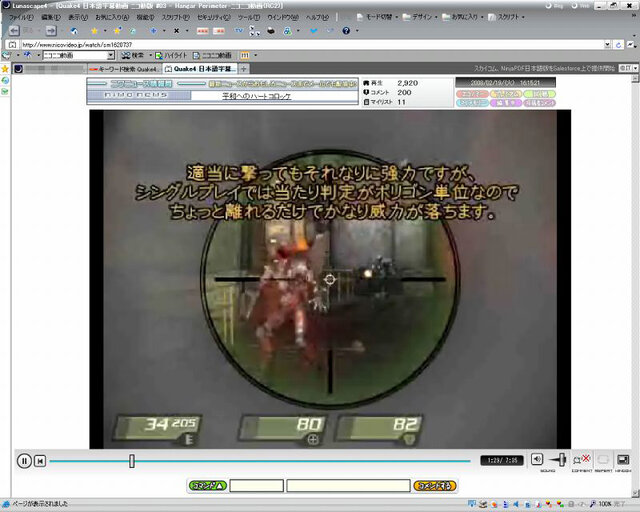Click the ハイライト highlight toolbar button
The width and height of the screenshot is (640, 512).
171,55
